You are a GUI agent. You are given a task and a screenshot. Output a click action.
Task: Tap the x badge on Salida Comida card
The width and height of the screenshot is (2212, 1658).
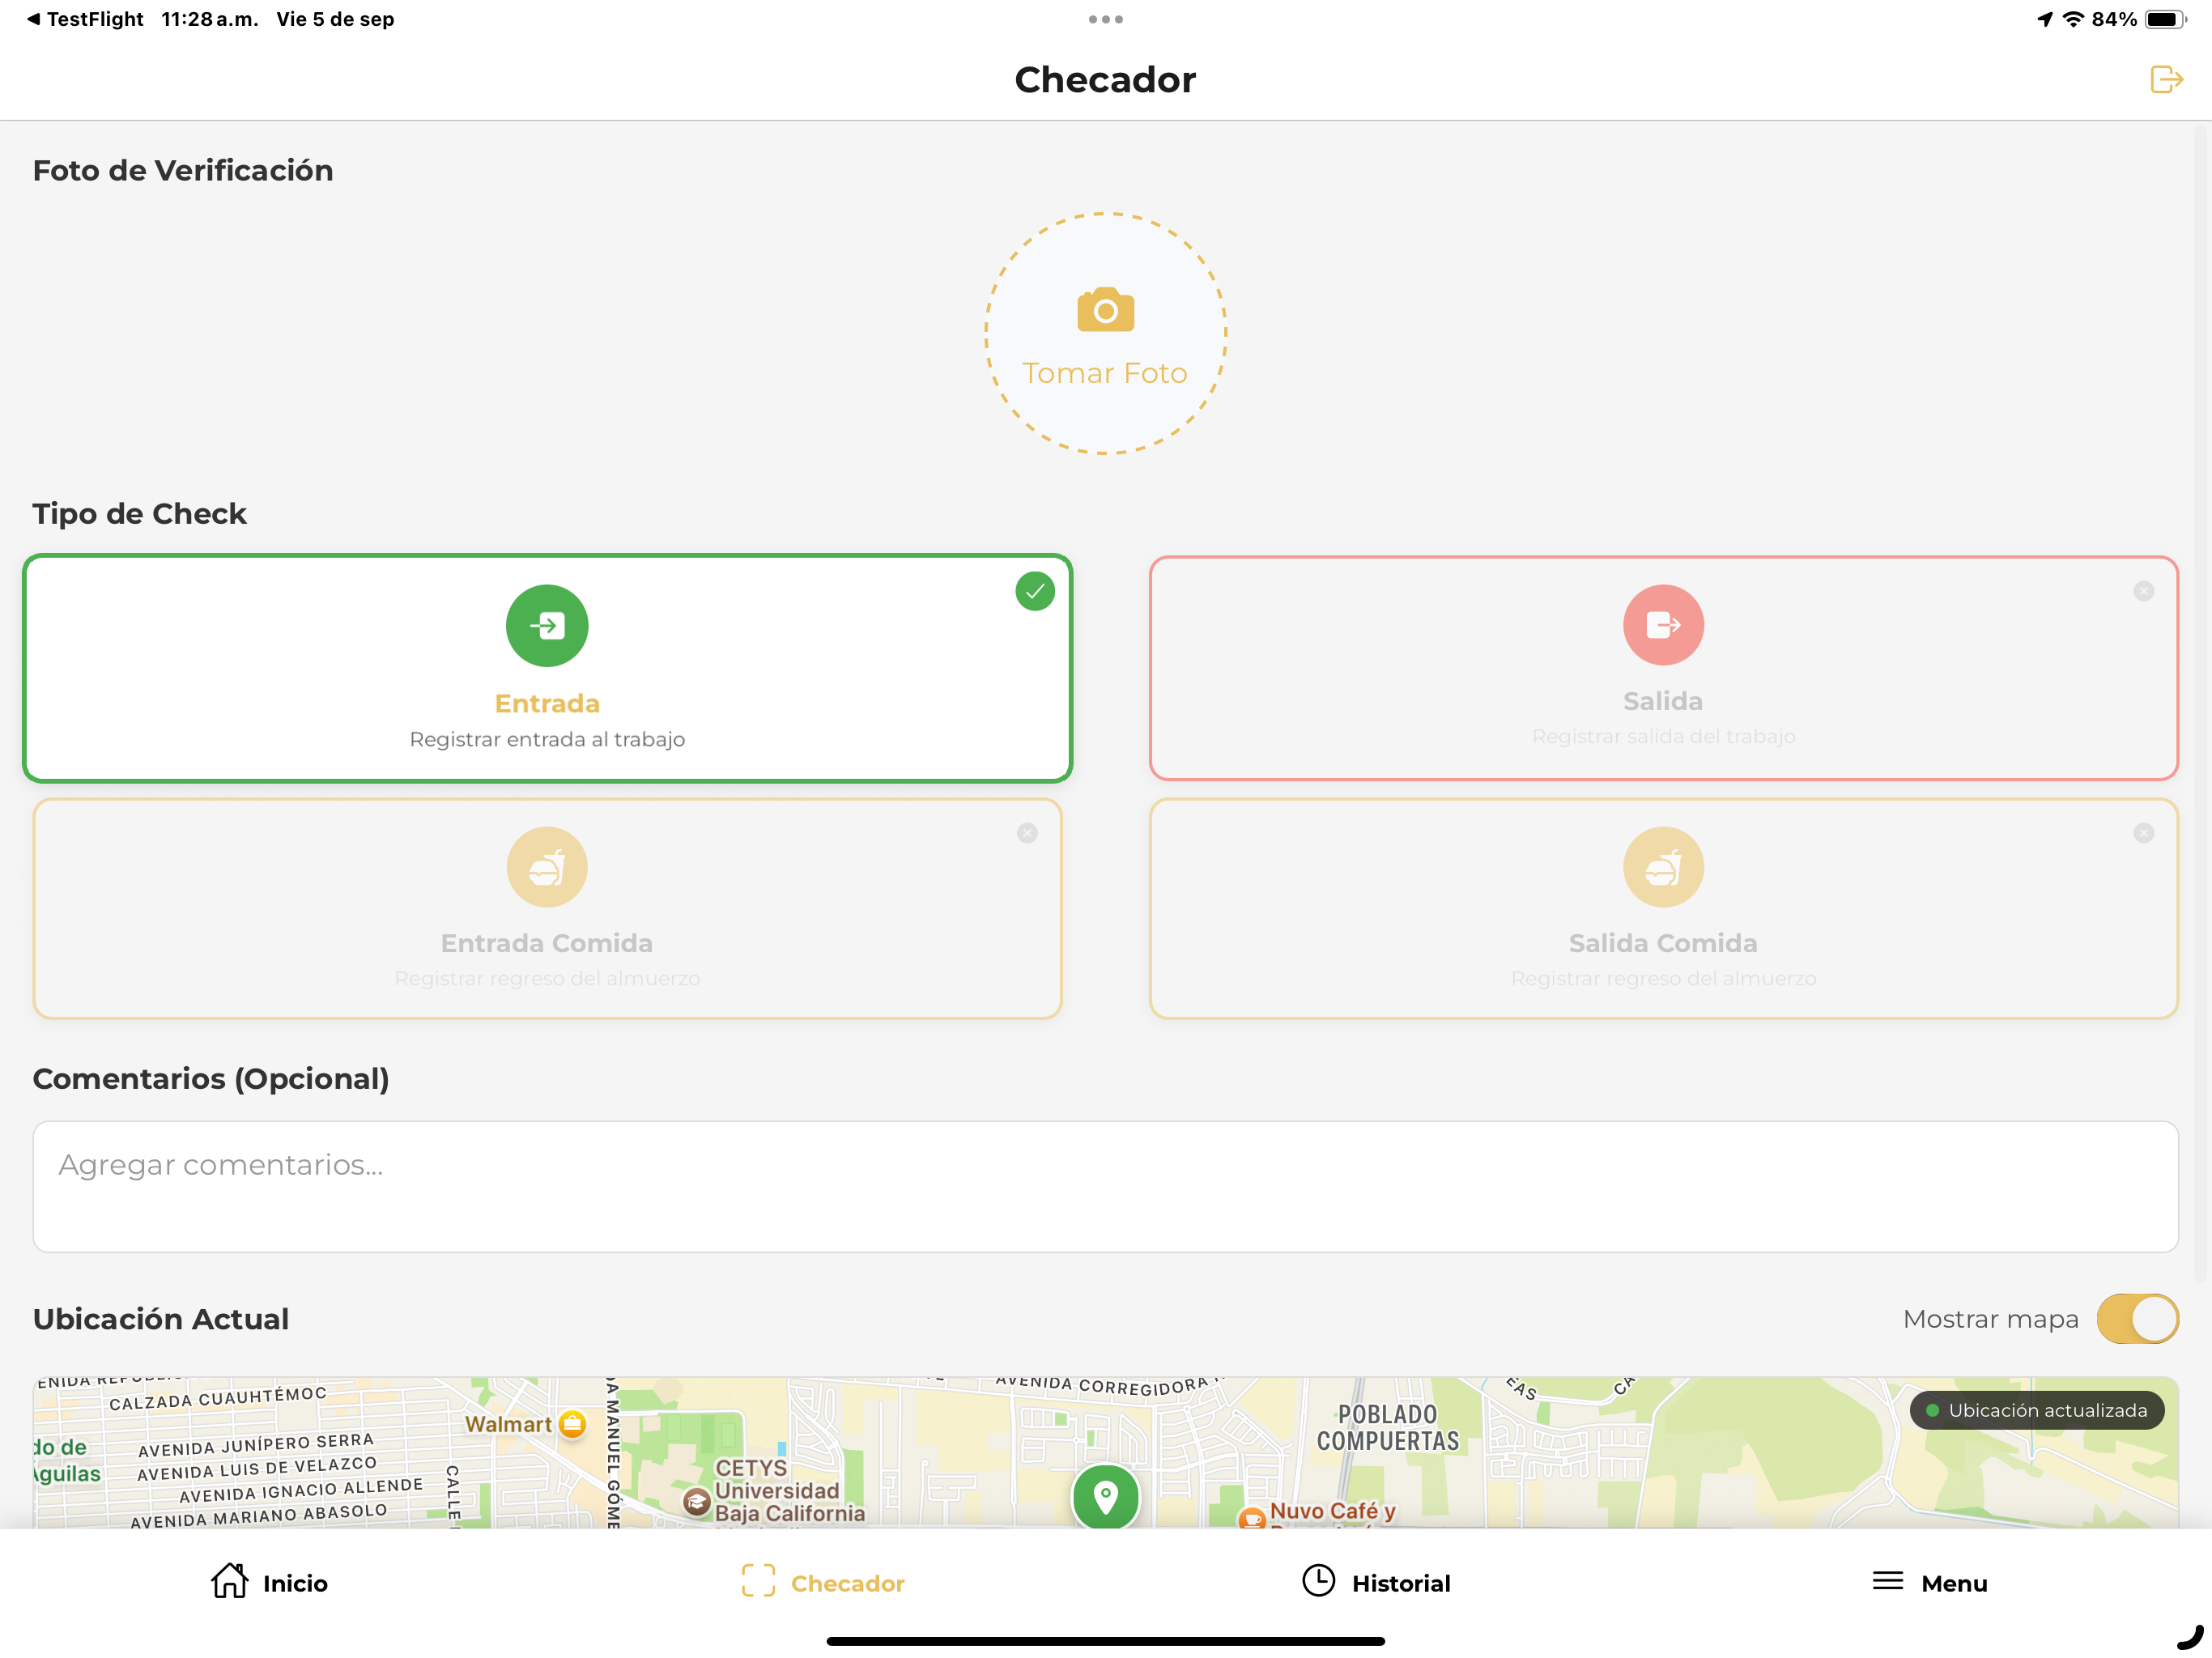(x=2143, y=833)
